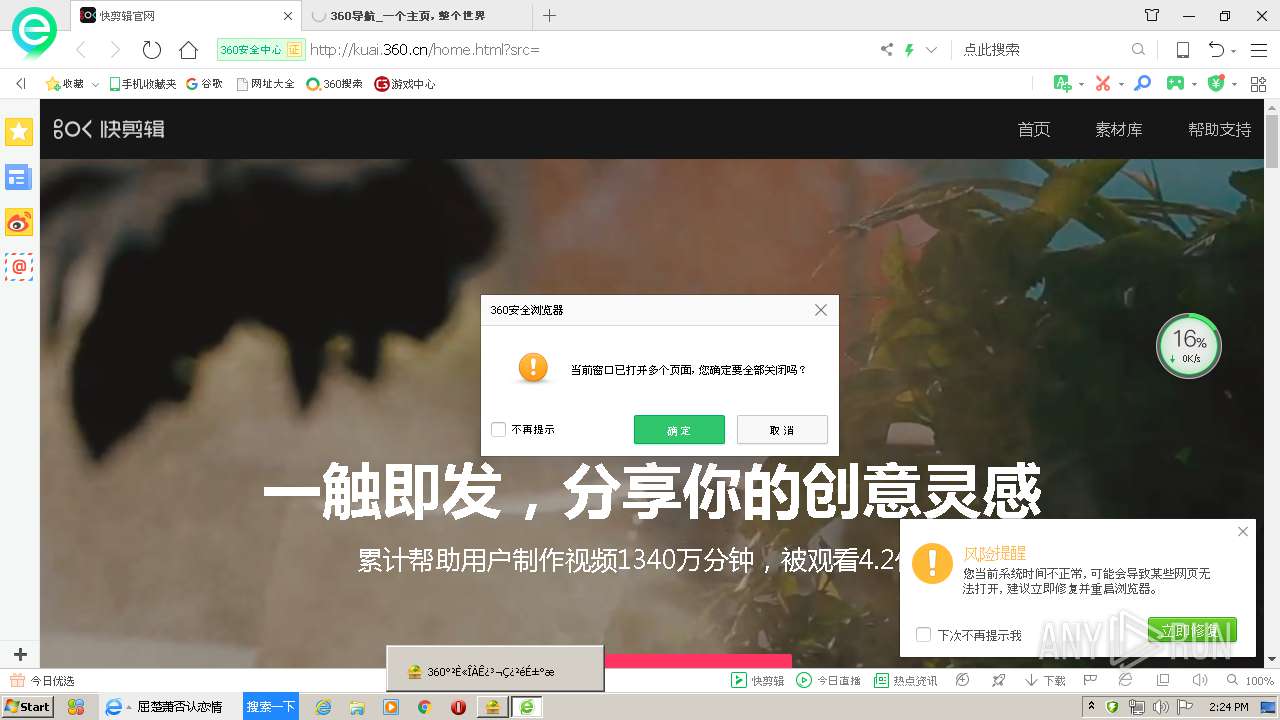The height and width of the screenshot is (720, 1280).
Task: Click the skin shirt icon in title bar
Action: point(1152,16)
